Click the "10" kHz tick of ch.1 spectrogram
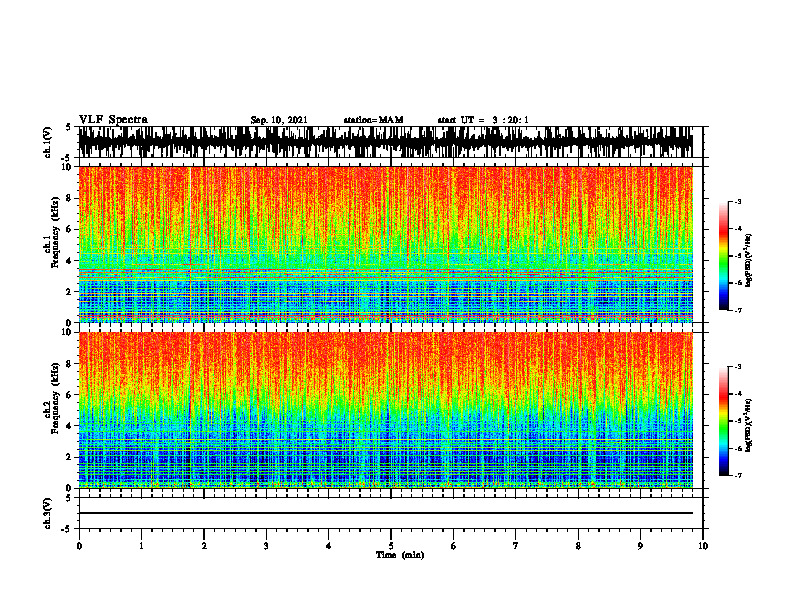 click(x=68, y=167)
